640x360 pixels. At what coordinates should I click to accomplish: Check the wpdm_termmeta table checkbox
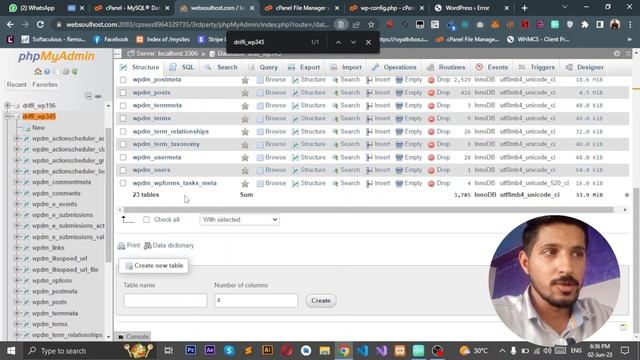tap(123, 106)
